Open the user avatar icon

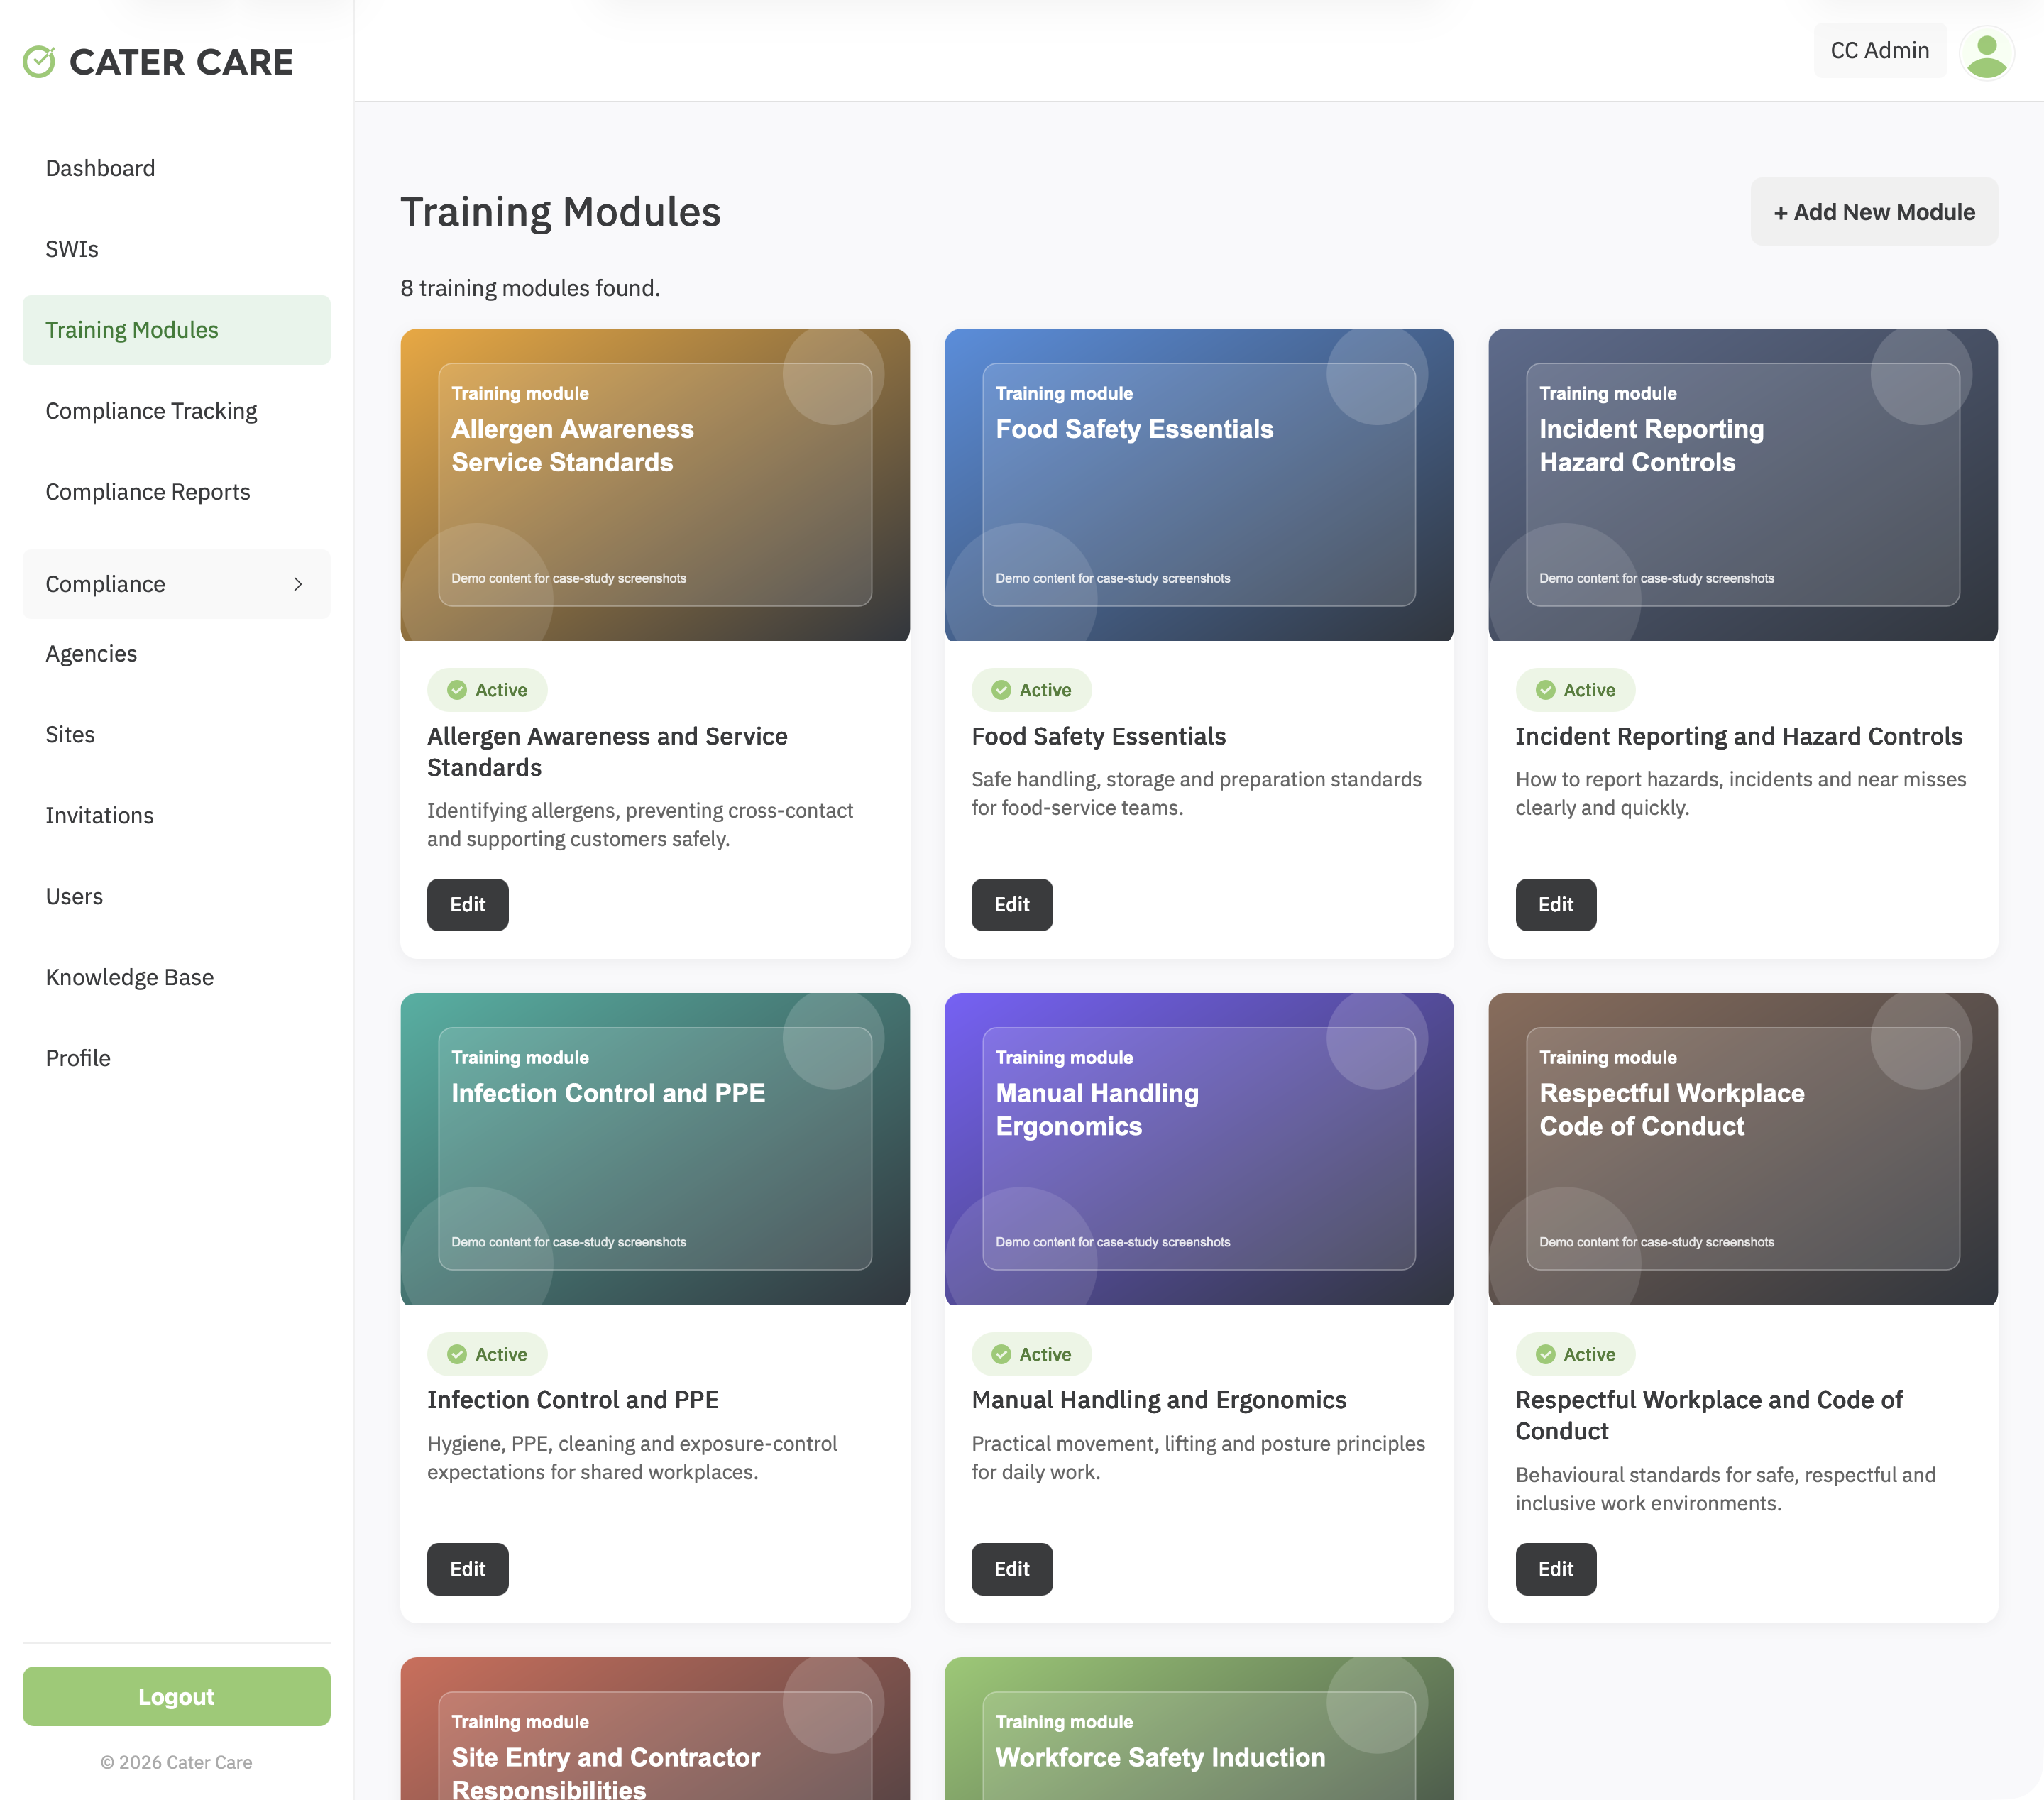(x=1986, y=52)
